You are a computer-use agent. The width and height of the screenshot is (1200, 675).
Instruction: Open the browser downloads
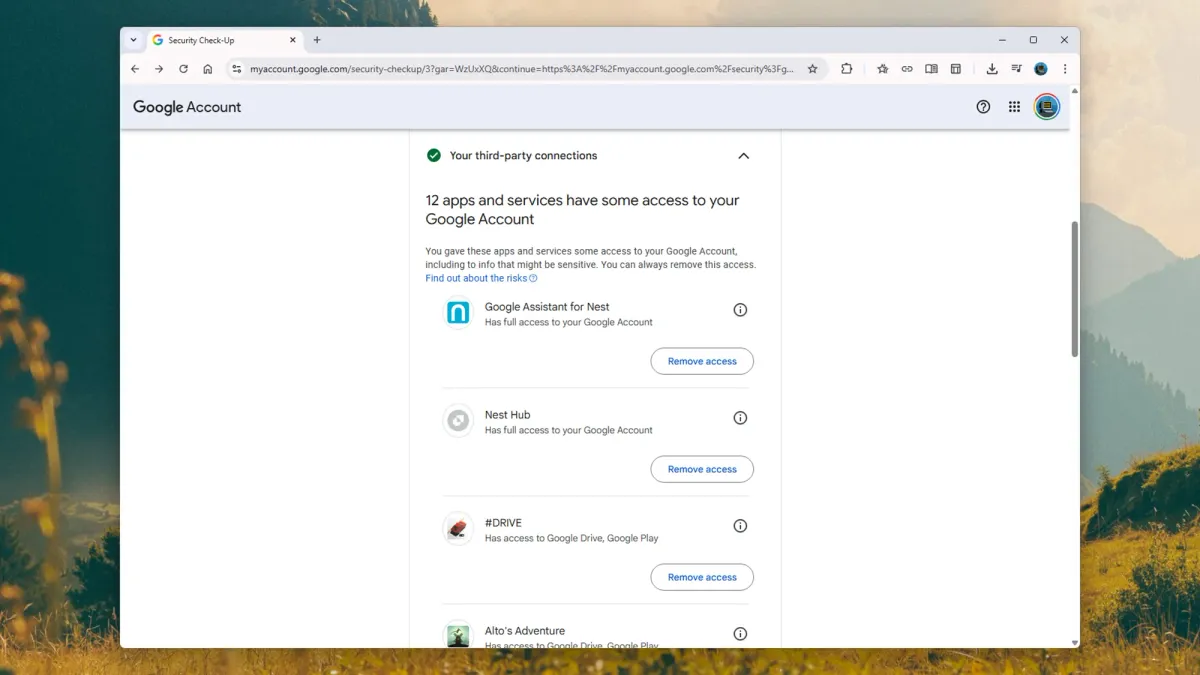(992, 69)
